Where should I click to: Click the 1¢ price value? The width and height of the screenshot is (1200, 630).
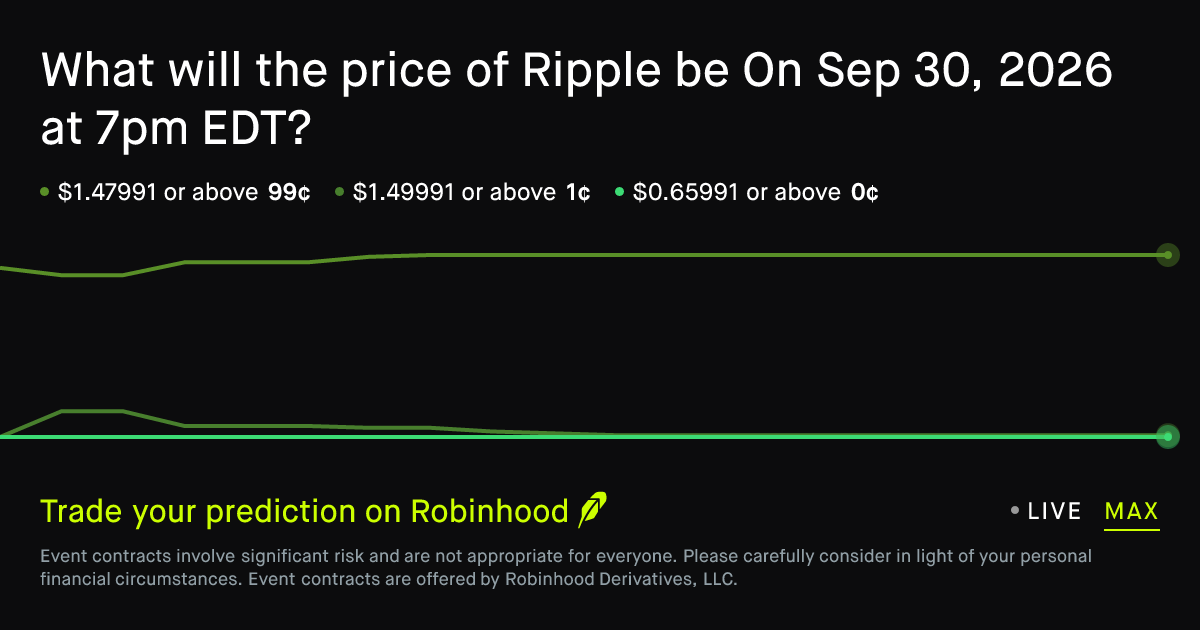(x=577, y=192)
